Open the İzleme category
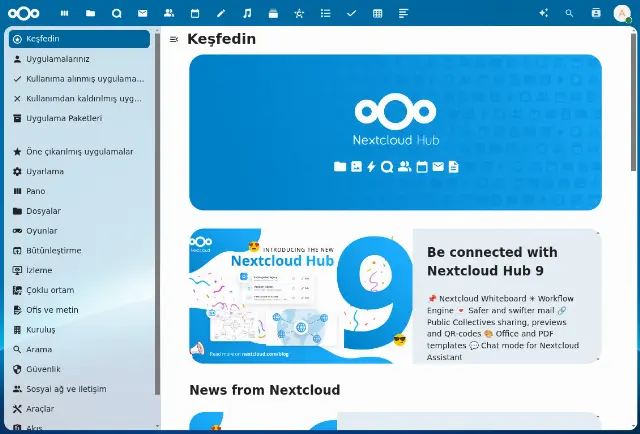The height and width of the screenshot is (434, 640). point(80,270)
